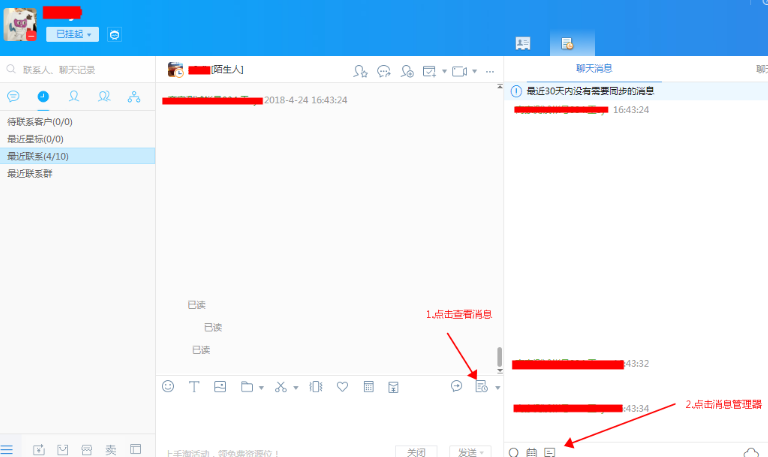Expand the dropdown arrow next to video icon
The width and height of the screenshot is (768, 457).
coord(475,72)
